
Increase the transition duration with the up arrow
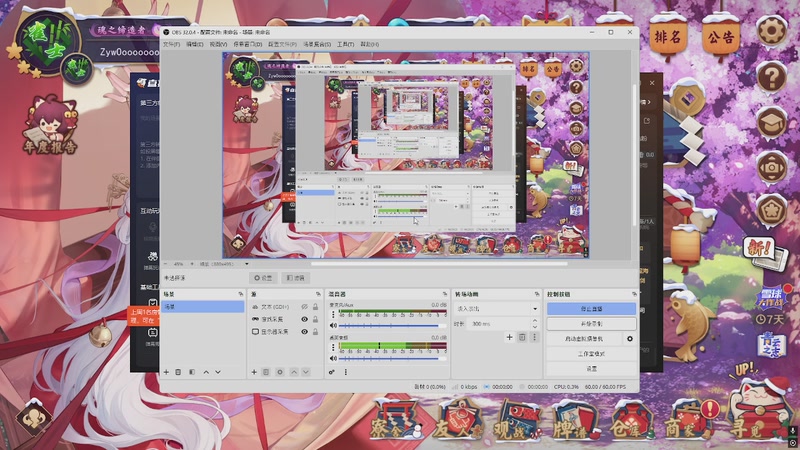[535, 321]
